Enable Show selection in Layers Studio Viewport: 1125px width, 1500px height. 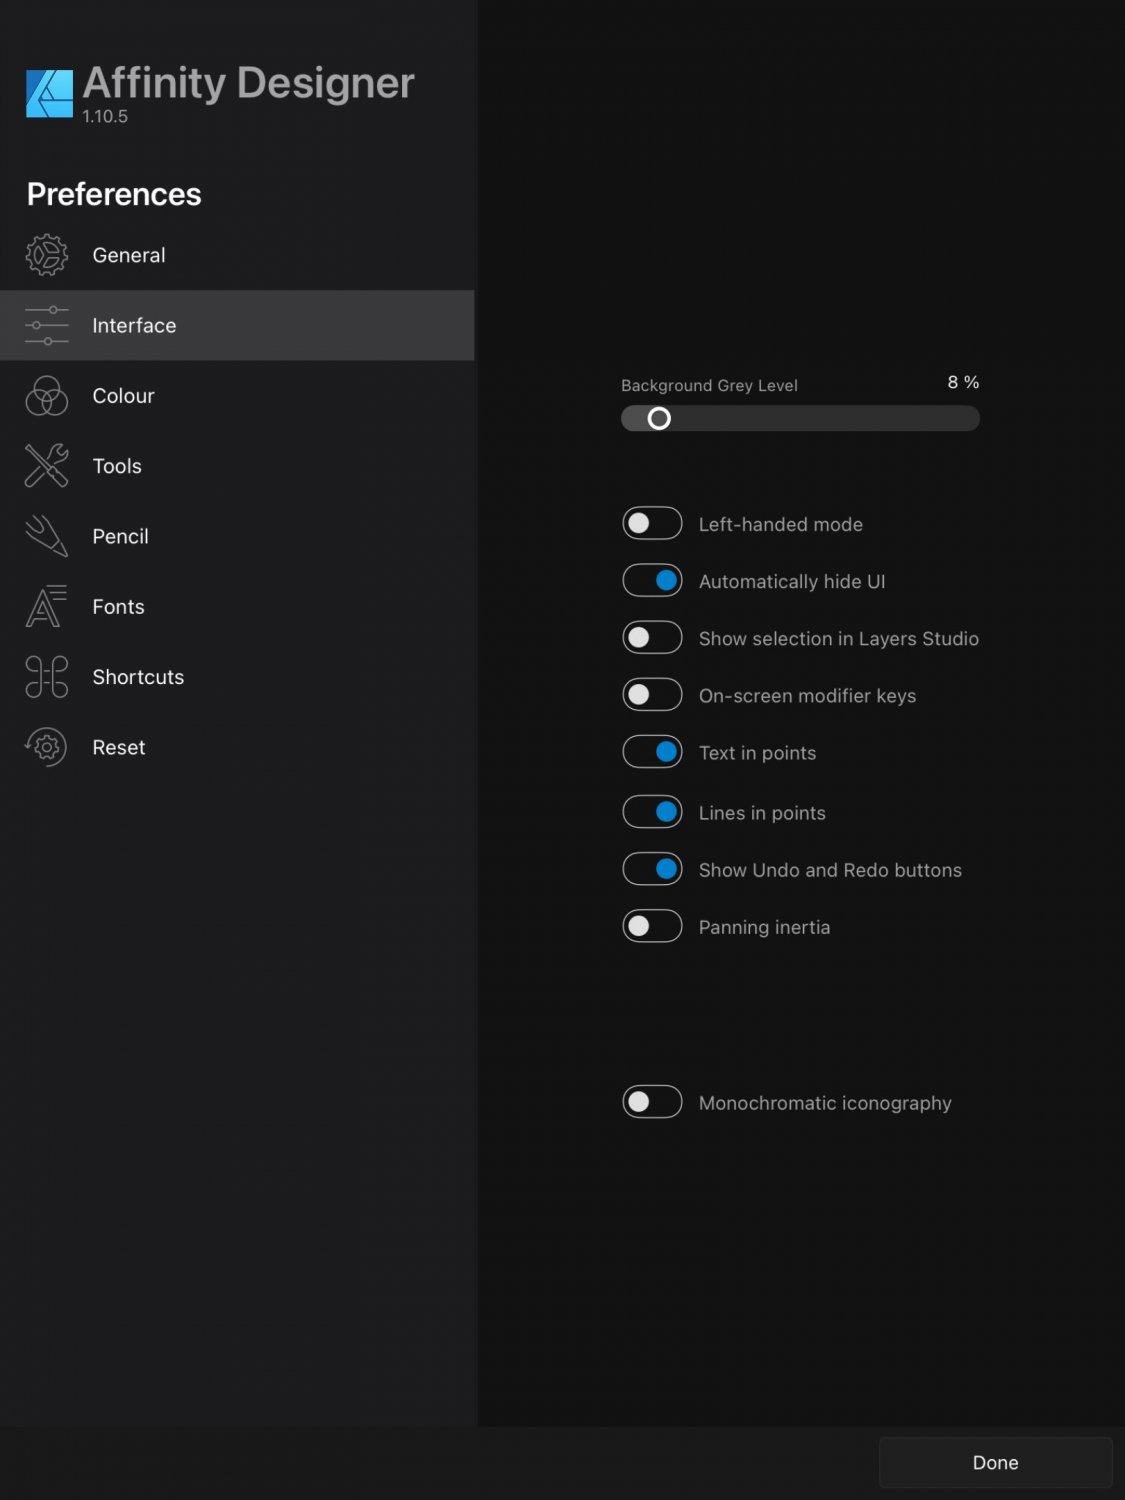tap(652, 637)
